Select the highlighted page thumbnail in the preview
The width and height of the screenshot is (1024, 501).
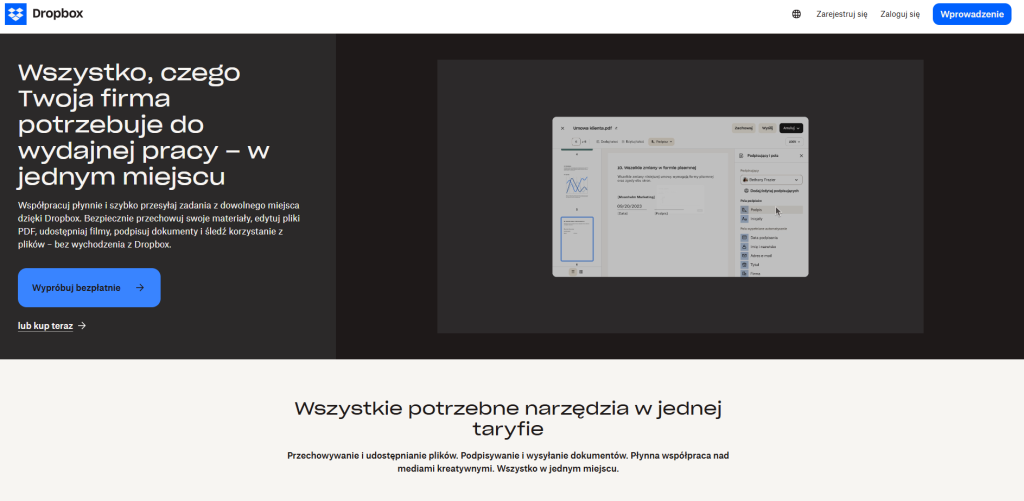(577, 239)
